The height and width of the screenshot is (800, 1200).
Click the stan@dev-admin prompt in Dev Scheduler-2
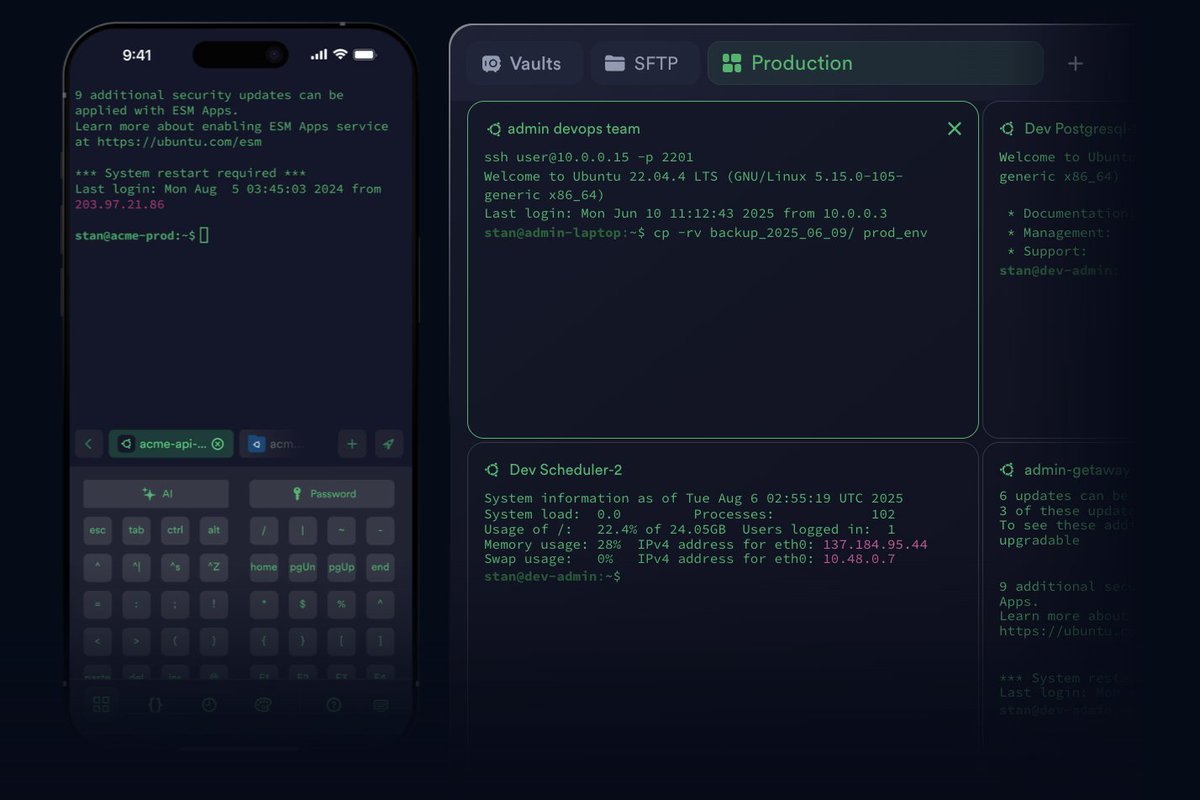point(552,577)
